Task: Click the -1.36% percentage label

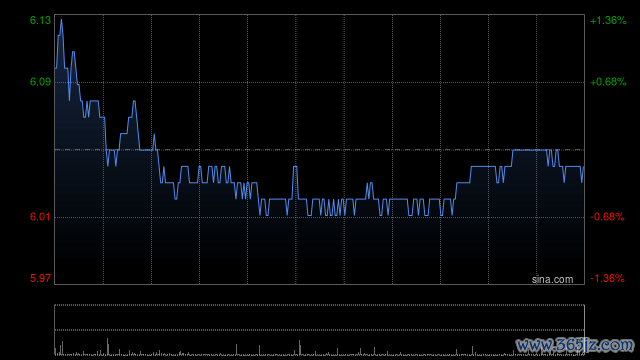Action: [x=607, y=278]
